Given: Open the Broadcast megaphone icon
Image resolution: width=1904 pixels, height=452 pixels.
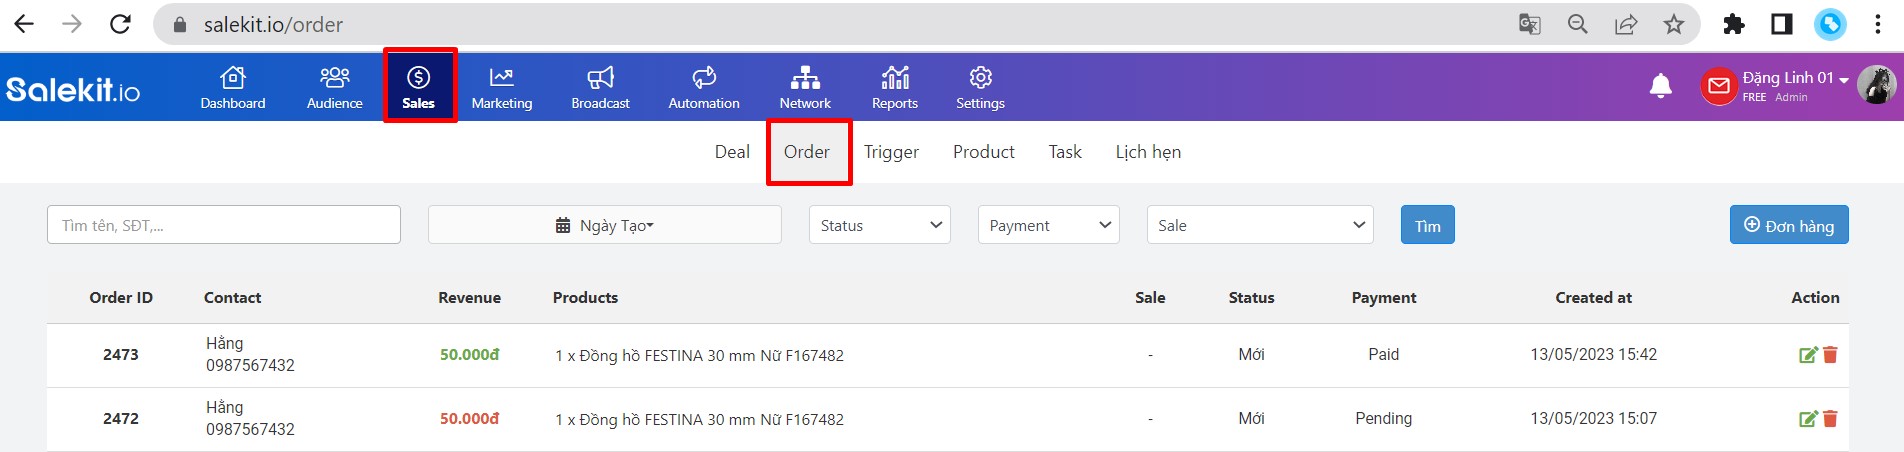Looking at the screenshot, I should point(600,77).
